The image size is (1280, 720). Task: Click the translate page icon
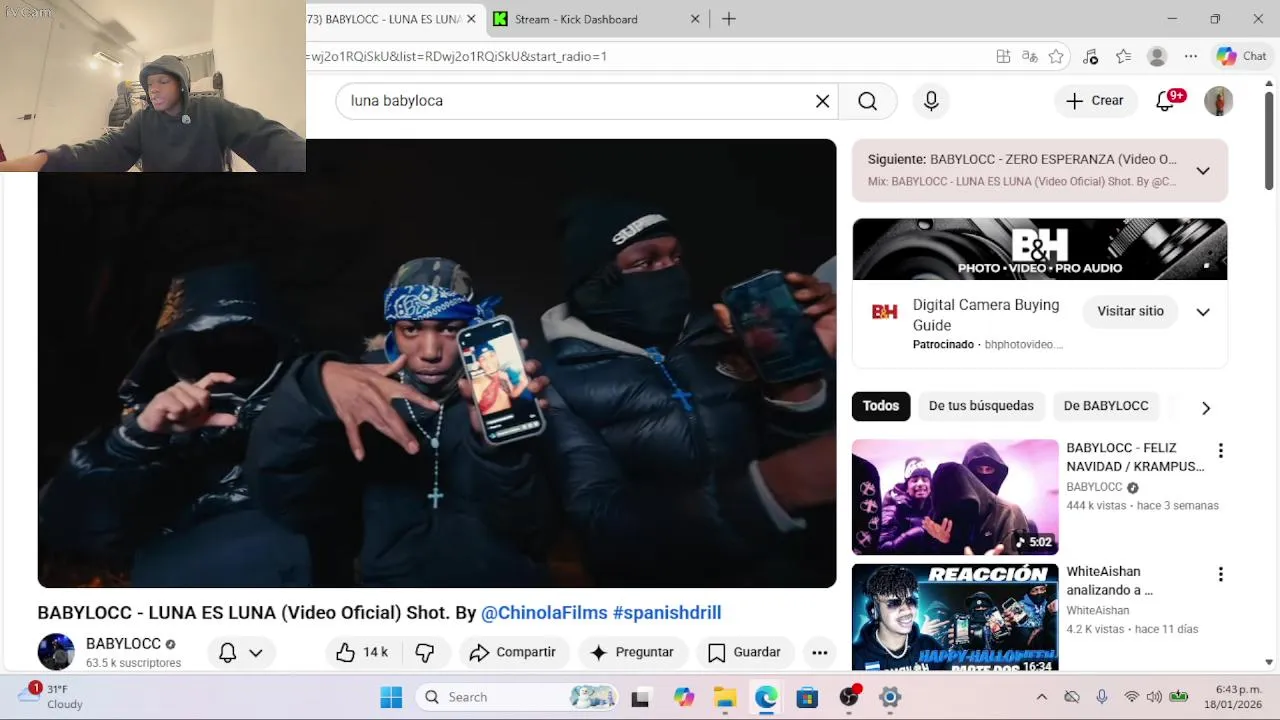1029,57
